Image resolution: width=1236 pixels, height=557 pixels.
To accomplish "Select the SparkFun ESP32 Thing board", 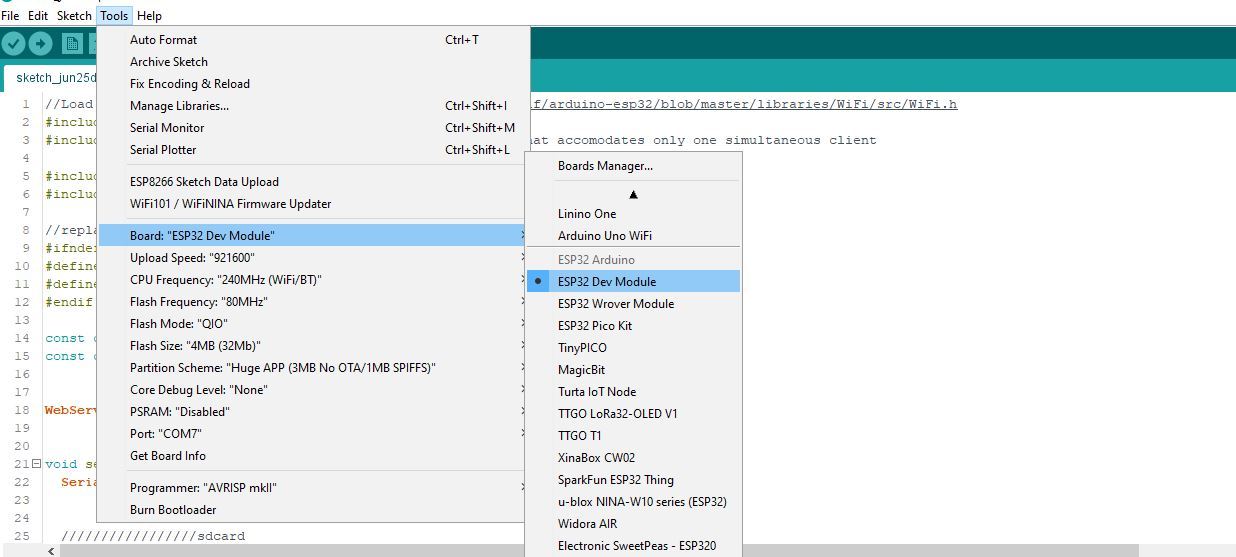I will click(633, 480).
